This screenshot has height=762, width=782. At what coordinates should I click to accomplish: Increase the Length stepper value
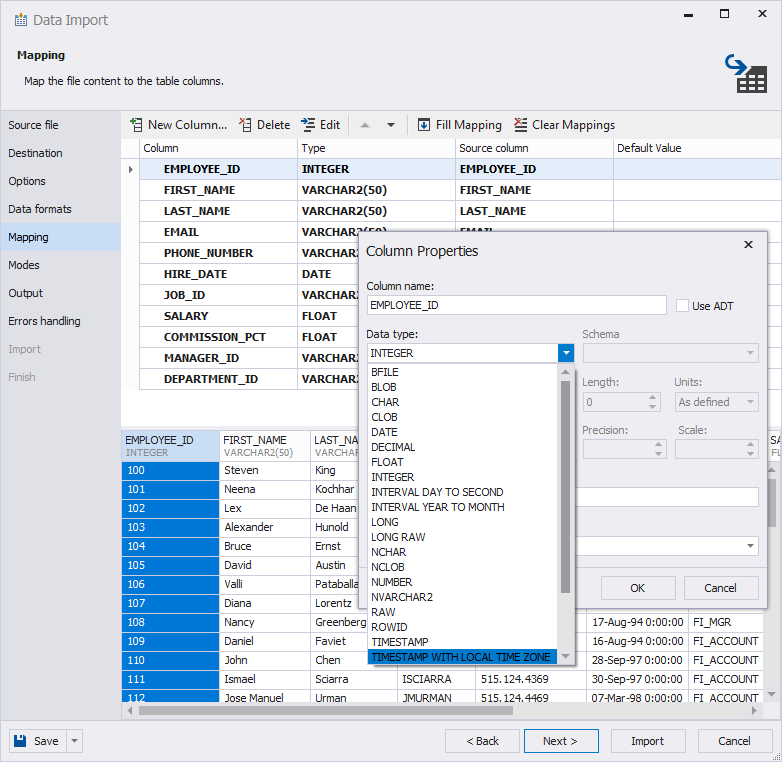coord(652,397)
